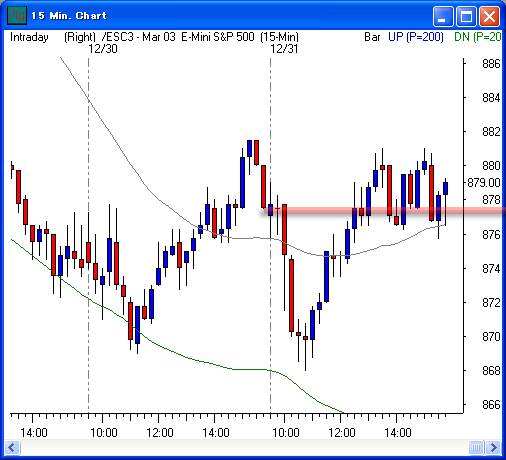The image size is (506, 460).
Task: Click the 12/31 date separator label
Action: [284, 49]
